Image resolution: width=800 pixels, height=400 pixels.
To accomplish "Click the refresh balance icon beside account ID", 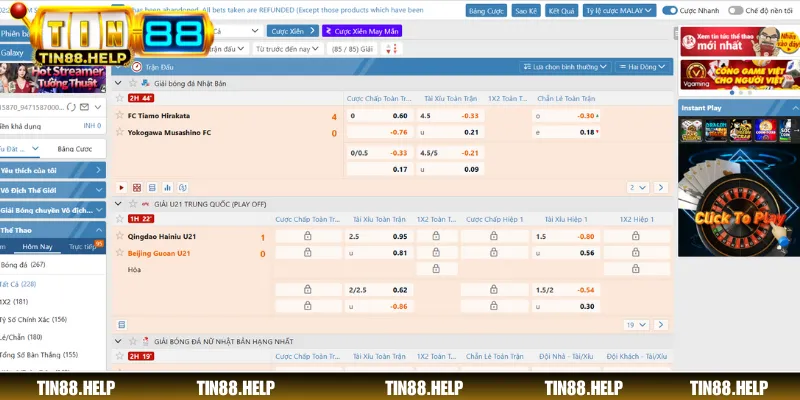I will tap(71, 107).
